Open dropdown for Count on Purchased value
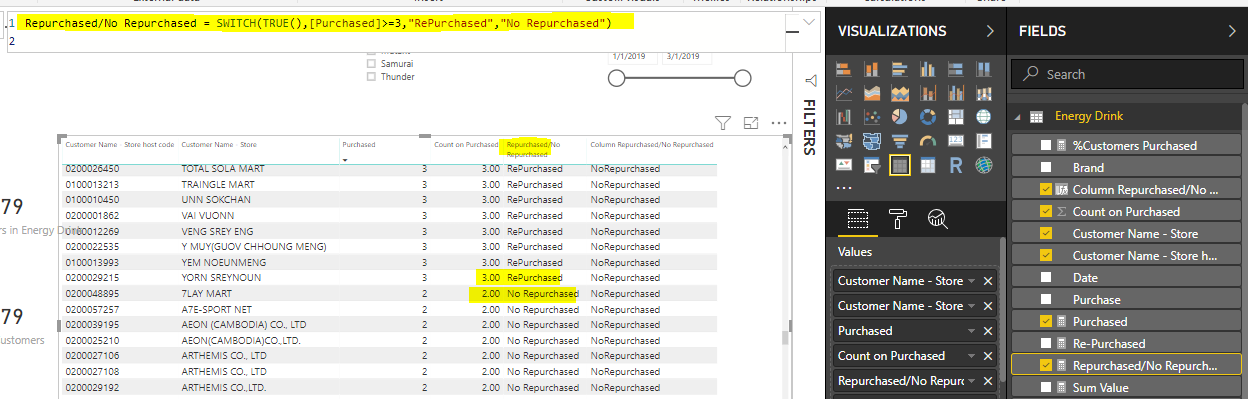 pyautogui.click(x=972, y=356)
